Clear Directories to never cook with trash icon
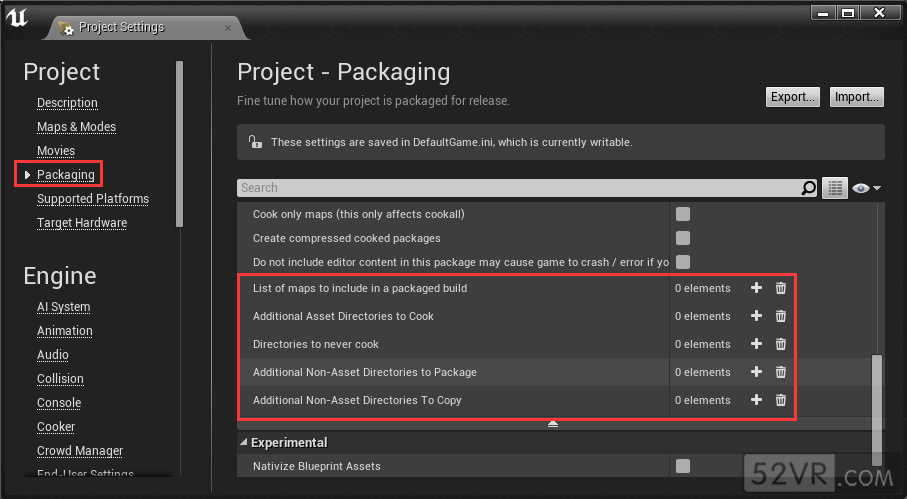Image resolution: width=907 pixels, height=499 pixels. click(781, 344)
